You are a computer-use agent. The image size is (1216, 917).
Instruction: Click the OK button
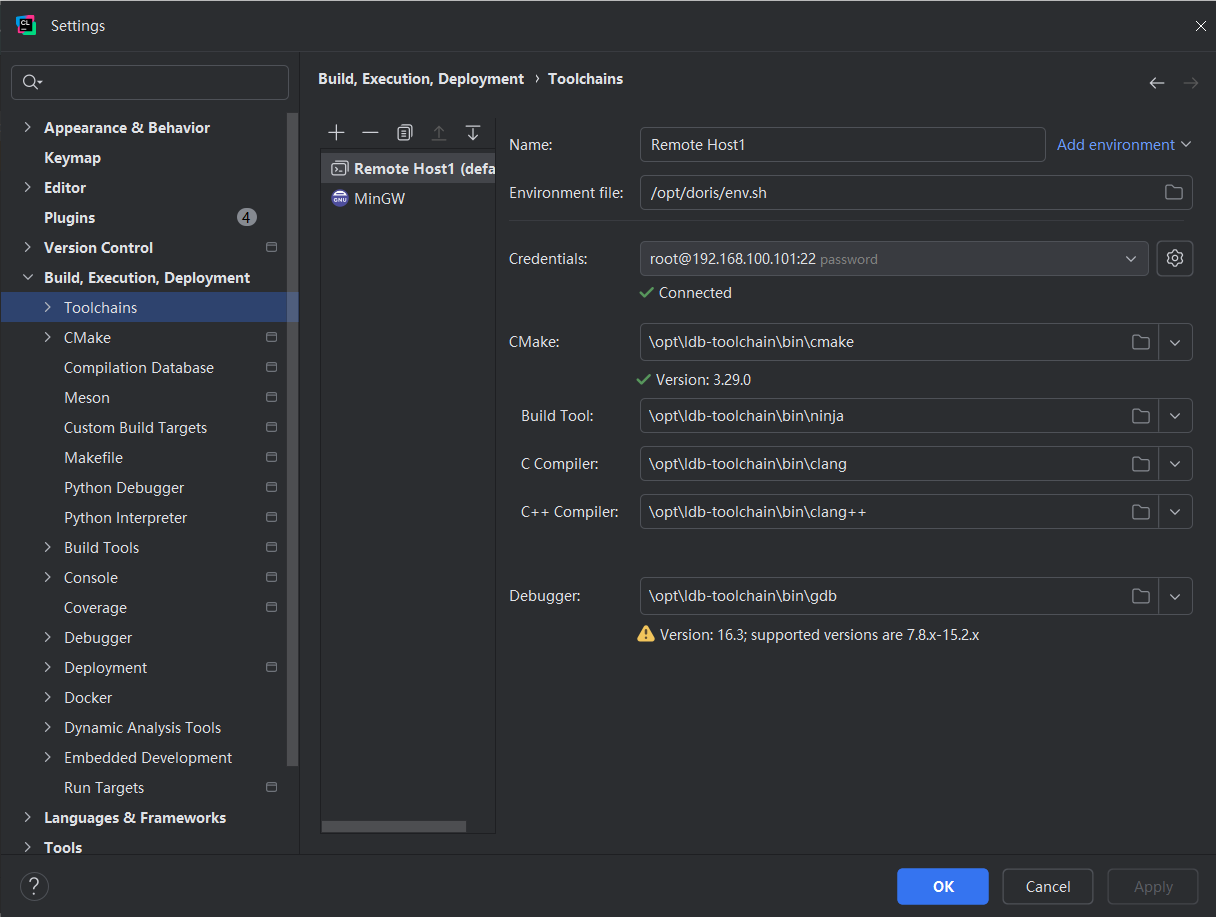pos(943,886)
